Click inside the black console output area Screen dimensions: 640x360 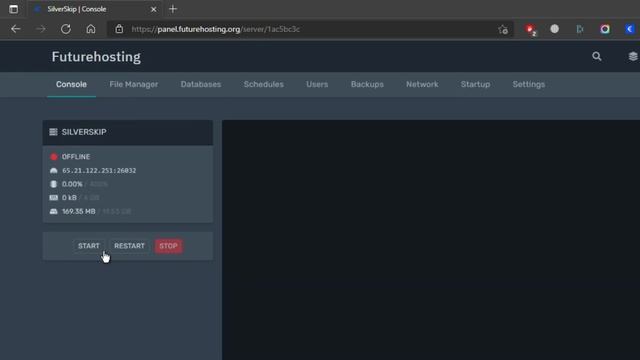tap(431, 240)
